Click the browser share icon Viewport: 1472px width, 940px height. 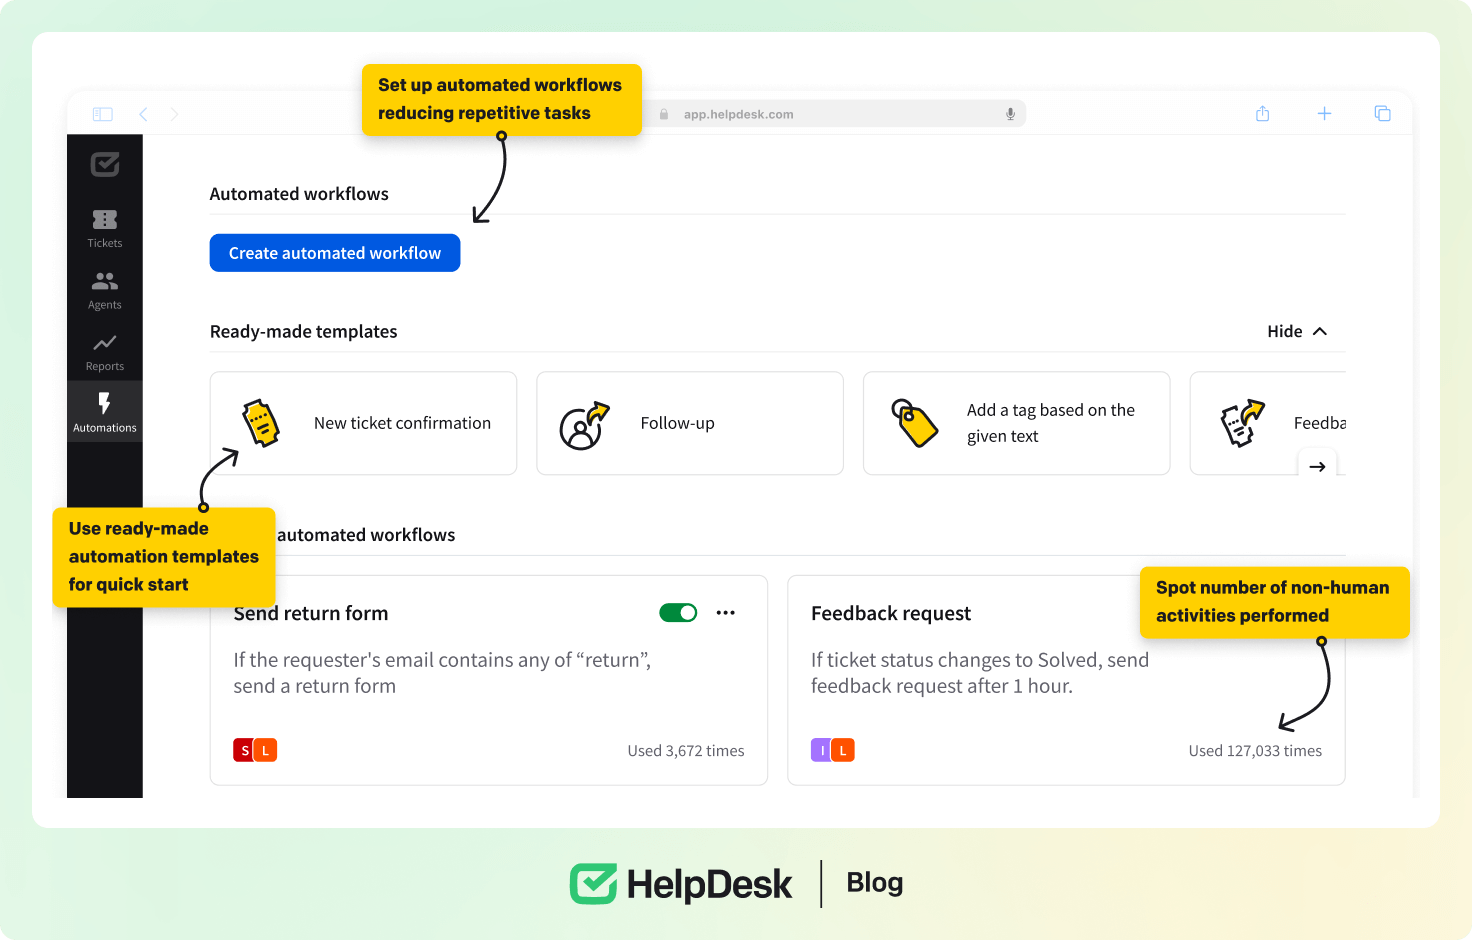click(1262, 114)
